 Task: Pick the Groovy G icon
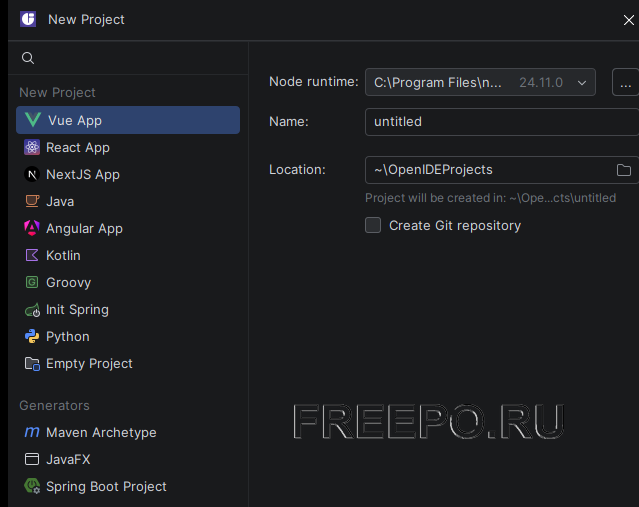[32, 282]
